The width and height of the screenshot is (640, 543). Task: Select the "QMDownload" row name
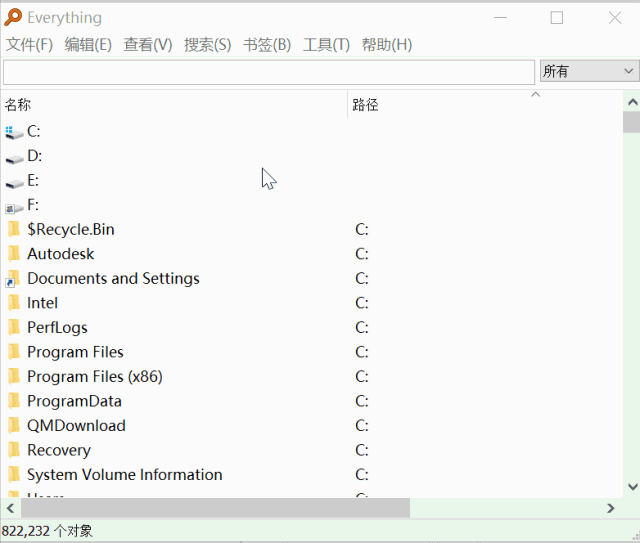pyautogui.click(x=76, y=425)
